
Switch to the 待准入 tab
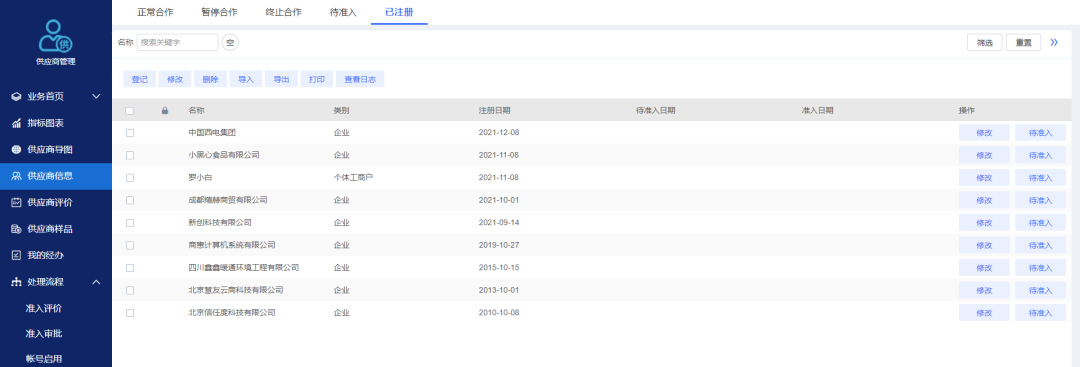tap(343, 12)
